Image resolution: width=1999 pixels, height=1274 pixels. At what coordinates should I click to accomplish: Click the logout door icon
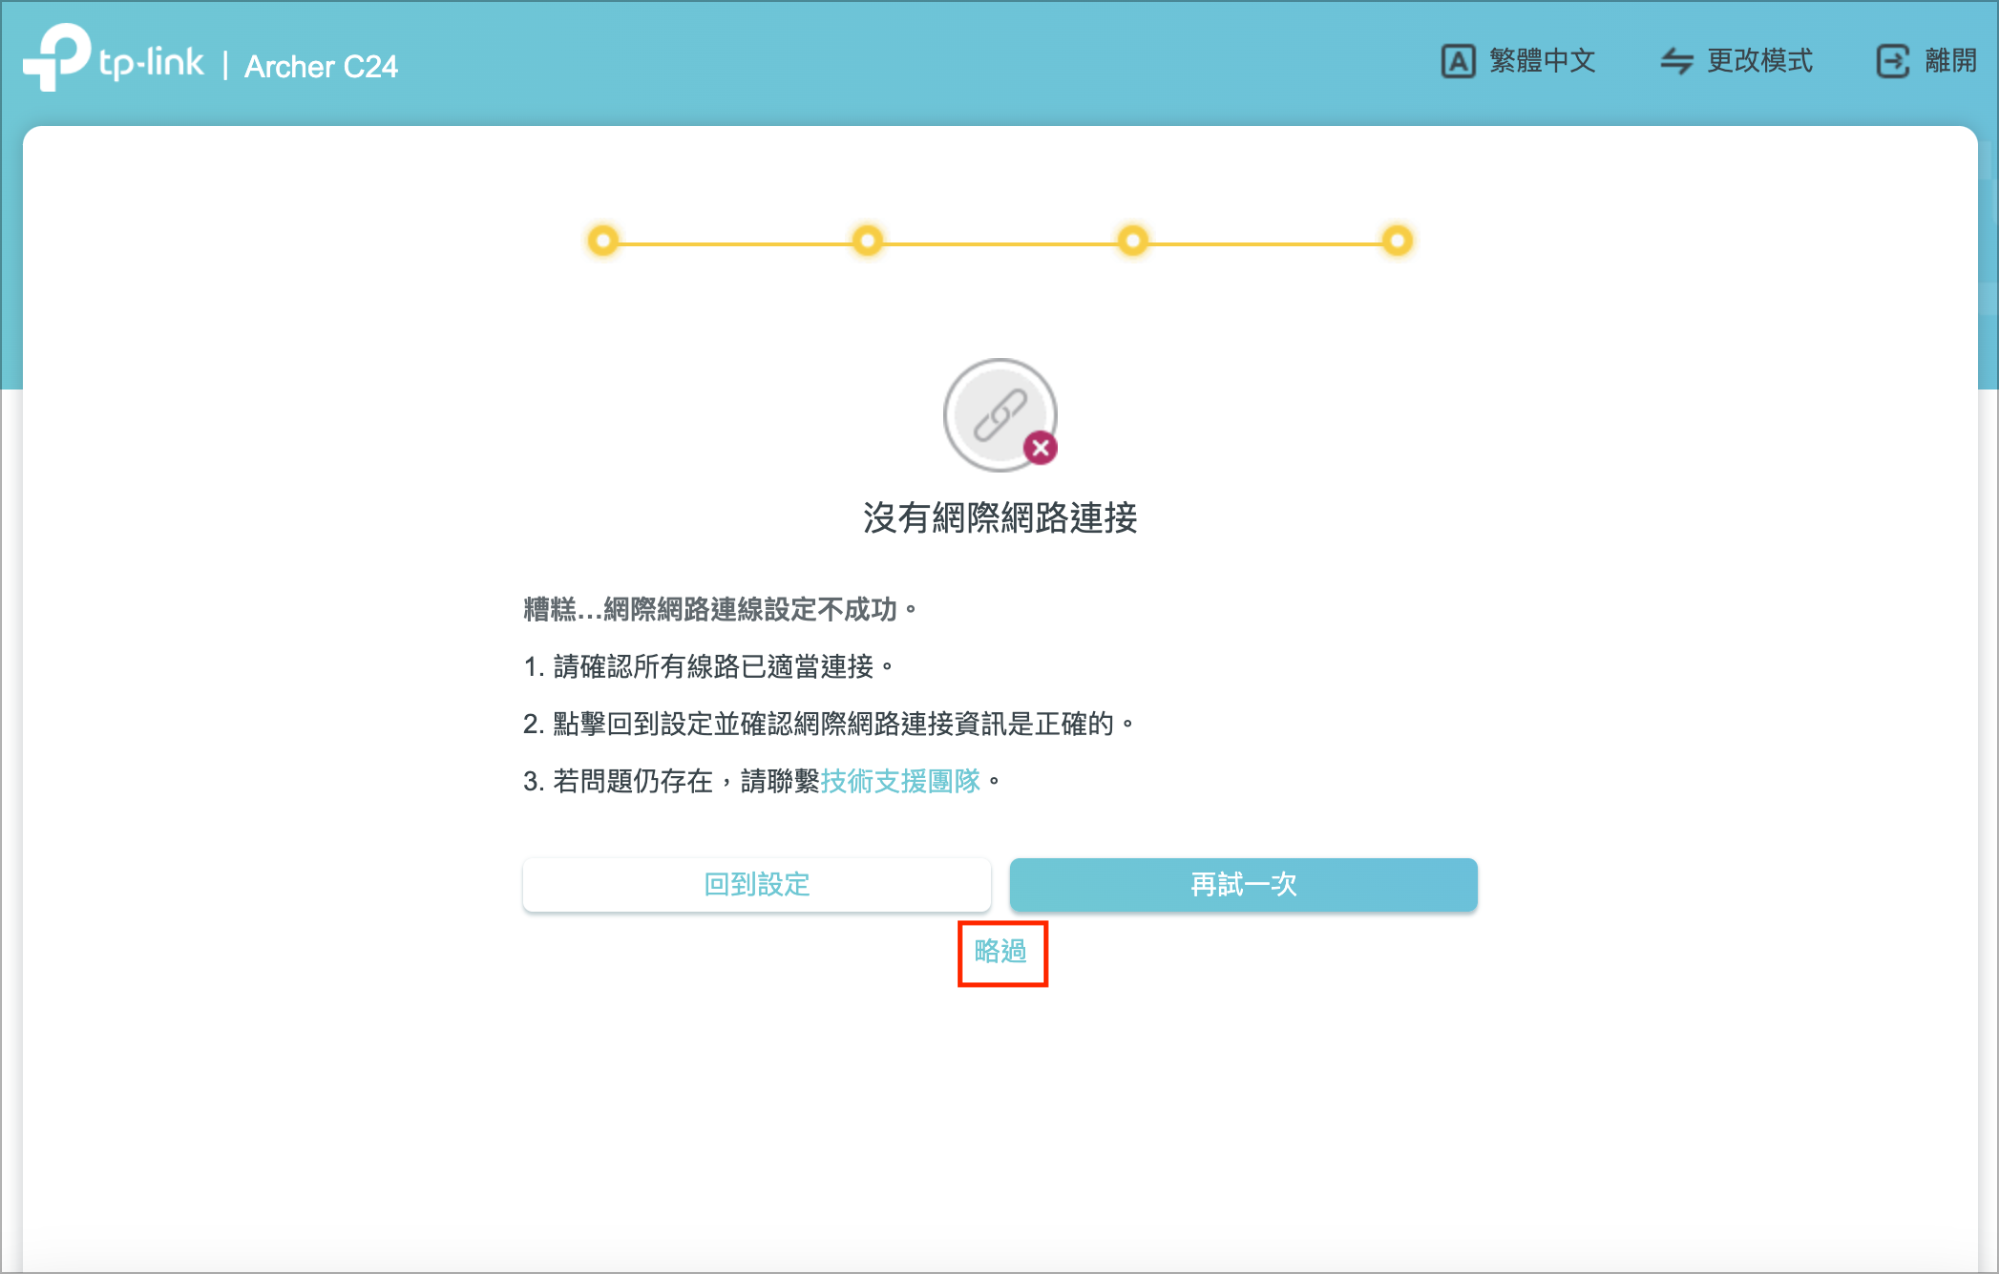(1892, 61)
